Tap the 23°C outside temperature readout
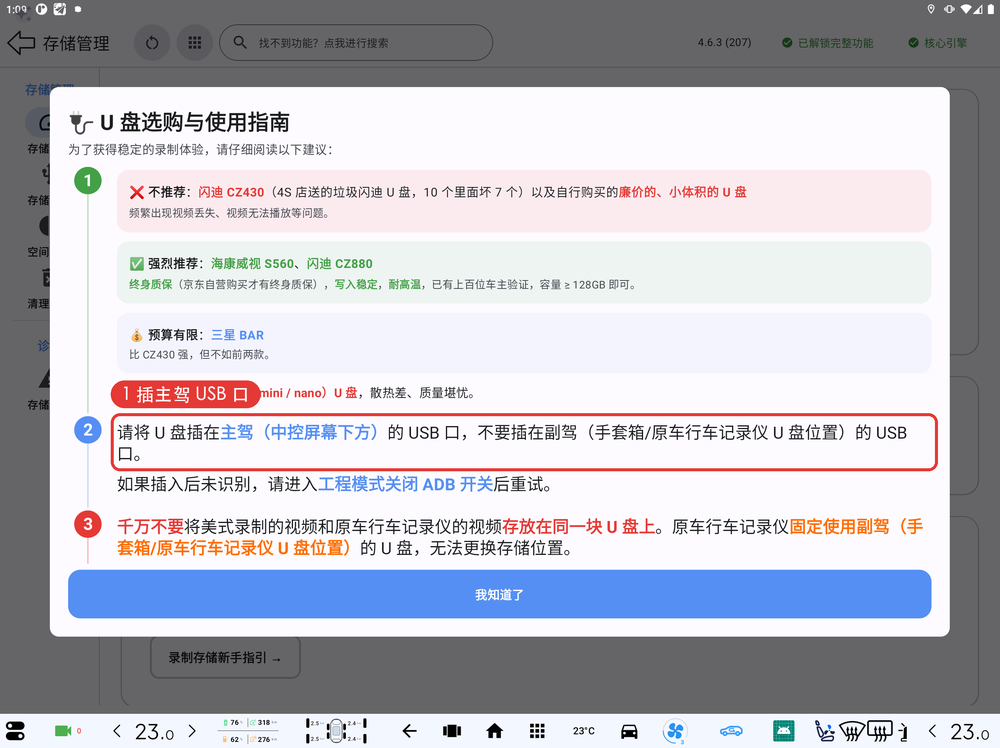The width and height of the screenshot is (1000, 748). [x=584, y=731]
